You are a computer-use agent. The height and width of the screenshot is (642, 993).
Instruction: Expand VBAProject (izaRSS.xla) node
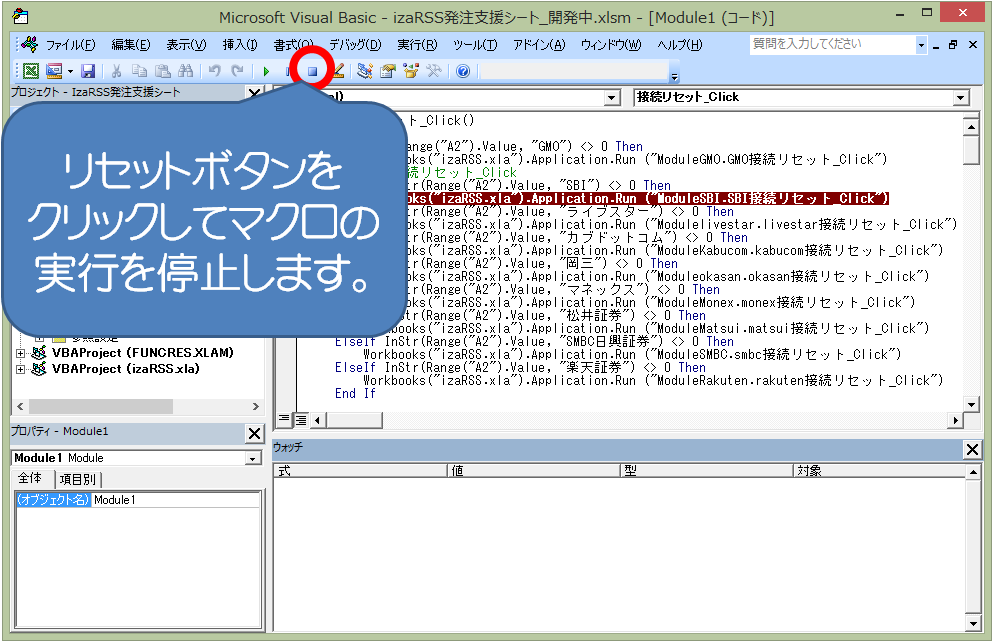20,369
